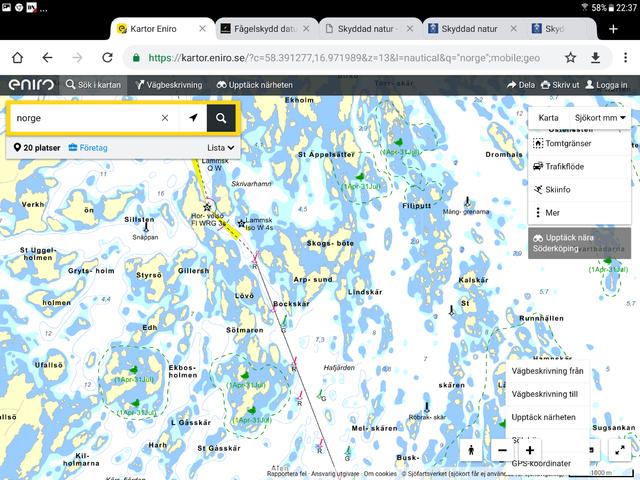
Task: Click the Om cookies link
Action: (380, 473)
